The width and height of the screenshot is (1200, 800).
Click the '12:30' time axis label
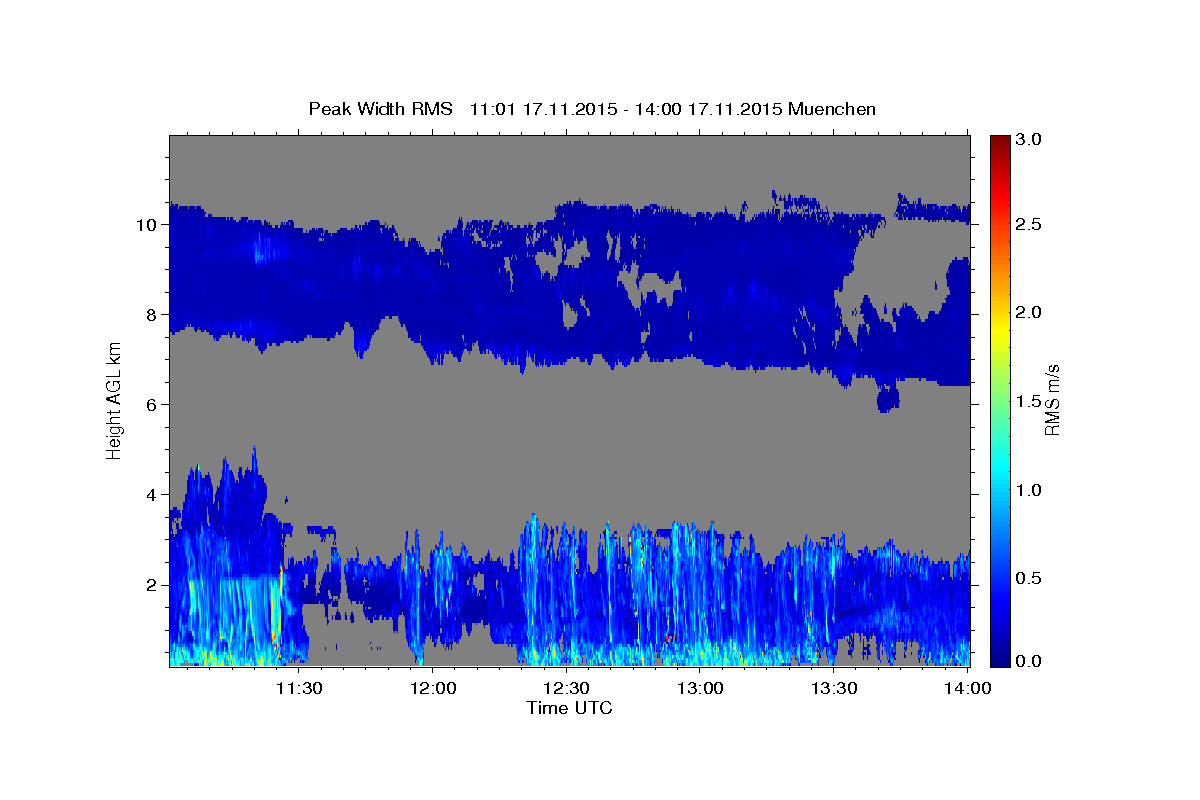(x=566, y=689)
